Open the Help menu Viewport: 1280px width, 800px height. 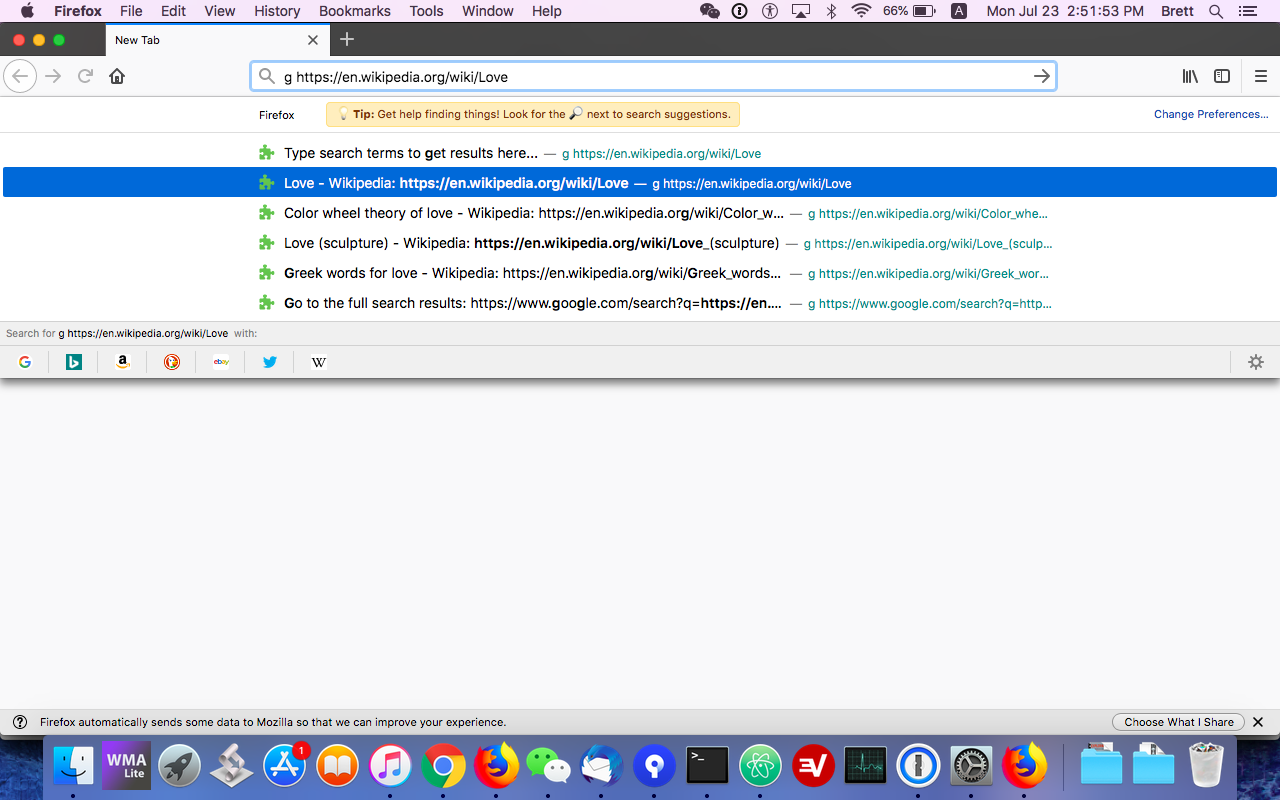coord(547,11)
